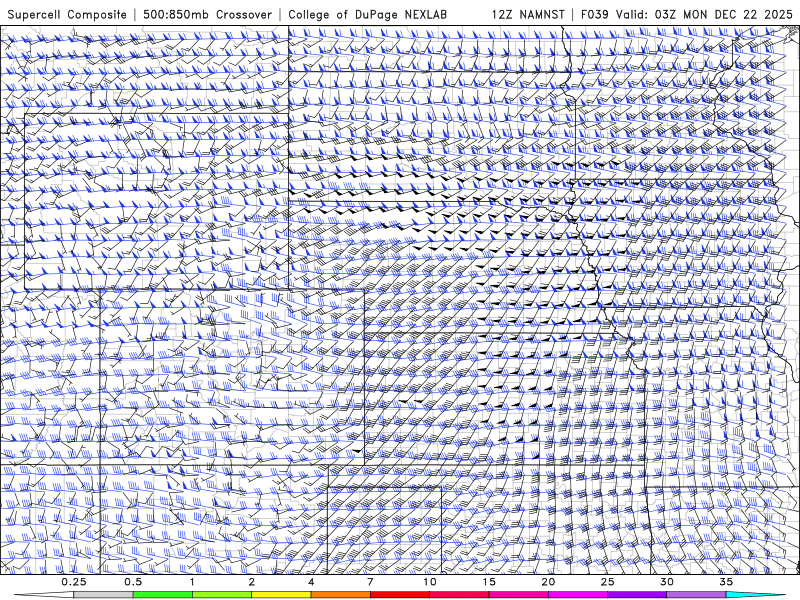800x600 pixels.
Task: Click the 0.5 legend value
Action: 133,582
